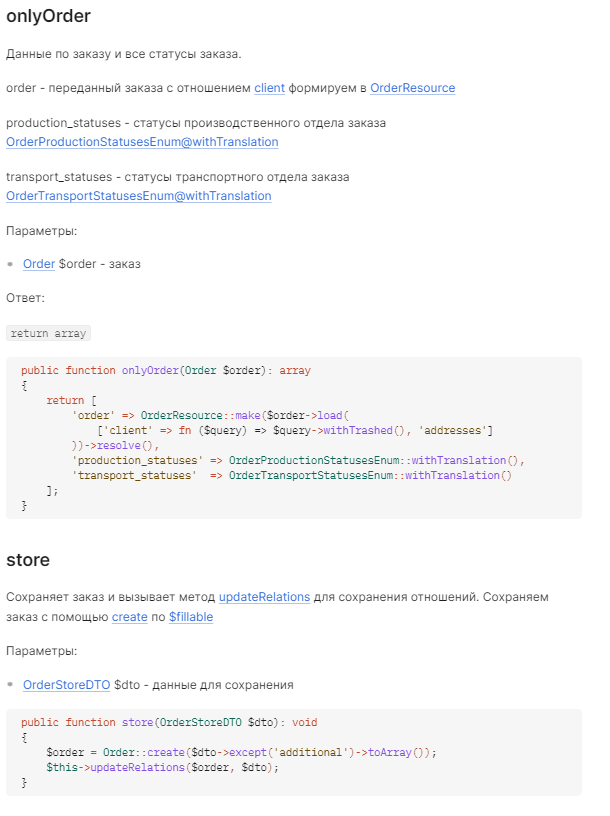Follow the OrderProductionStatusesEnum@withTranslation link
The width and height of the screenshot is (610, 816).
[142, 142]
